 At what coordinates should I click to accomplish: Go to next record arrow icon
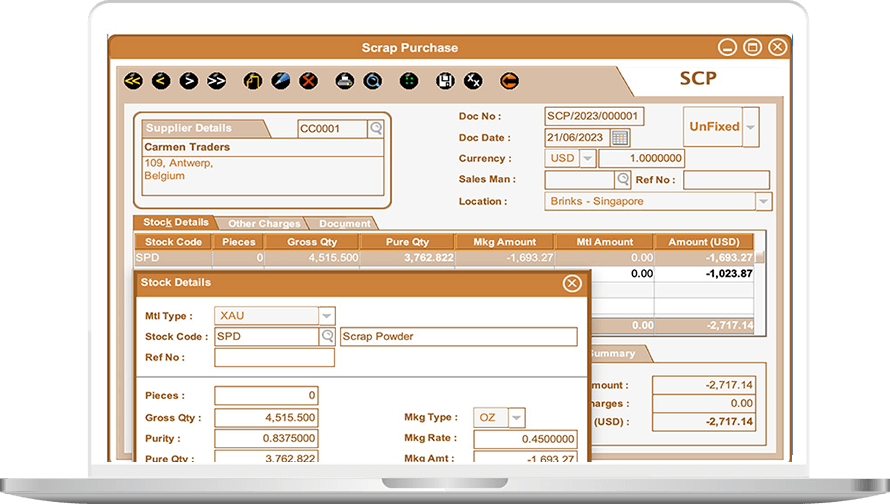pyautogui.click(x=189, y=81)
